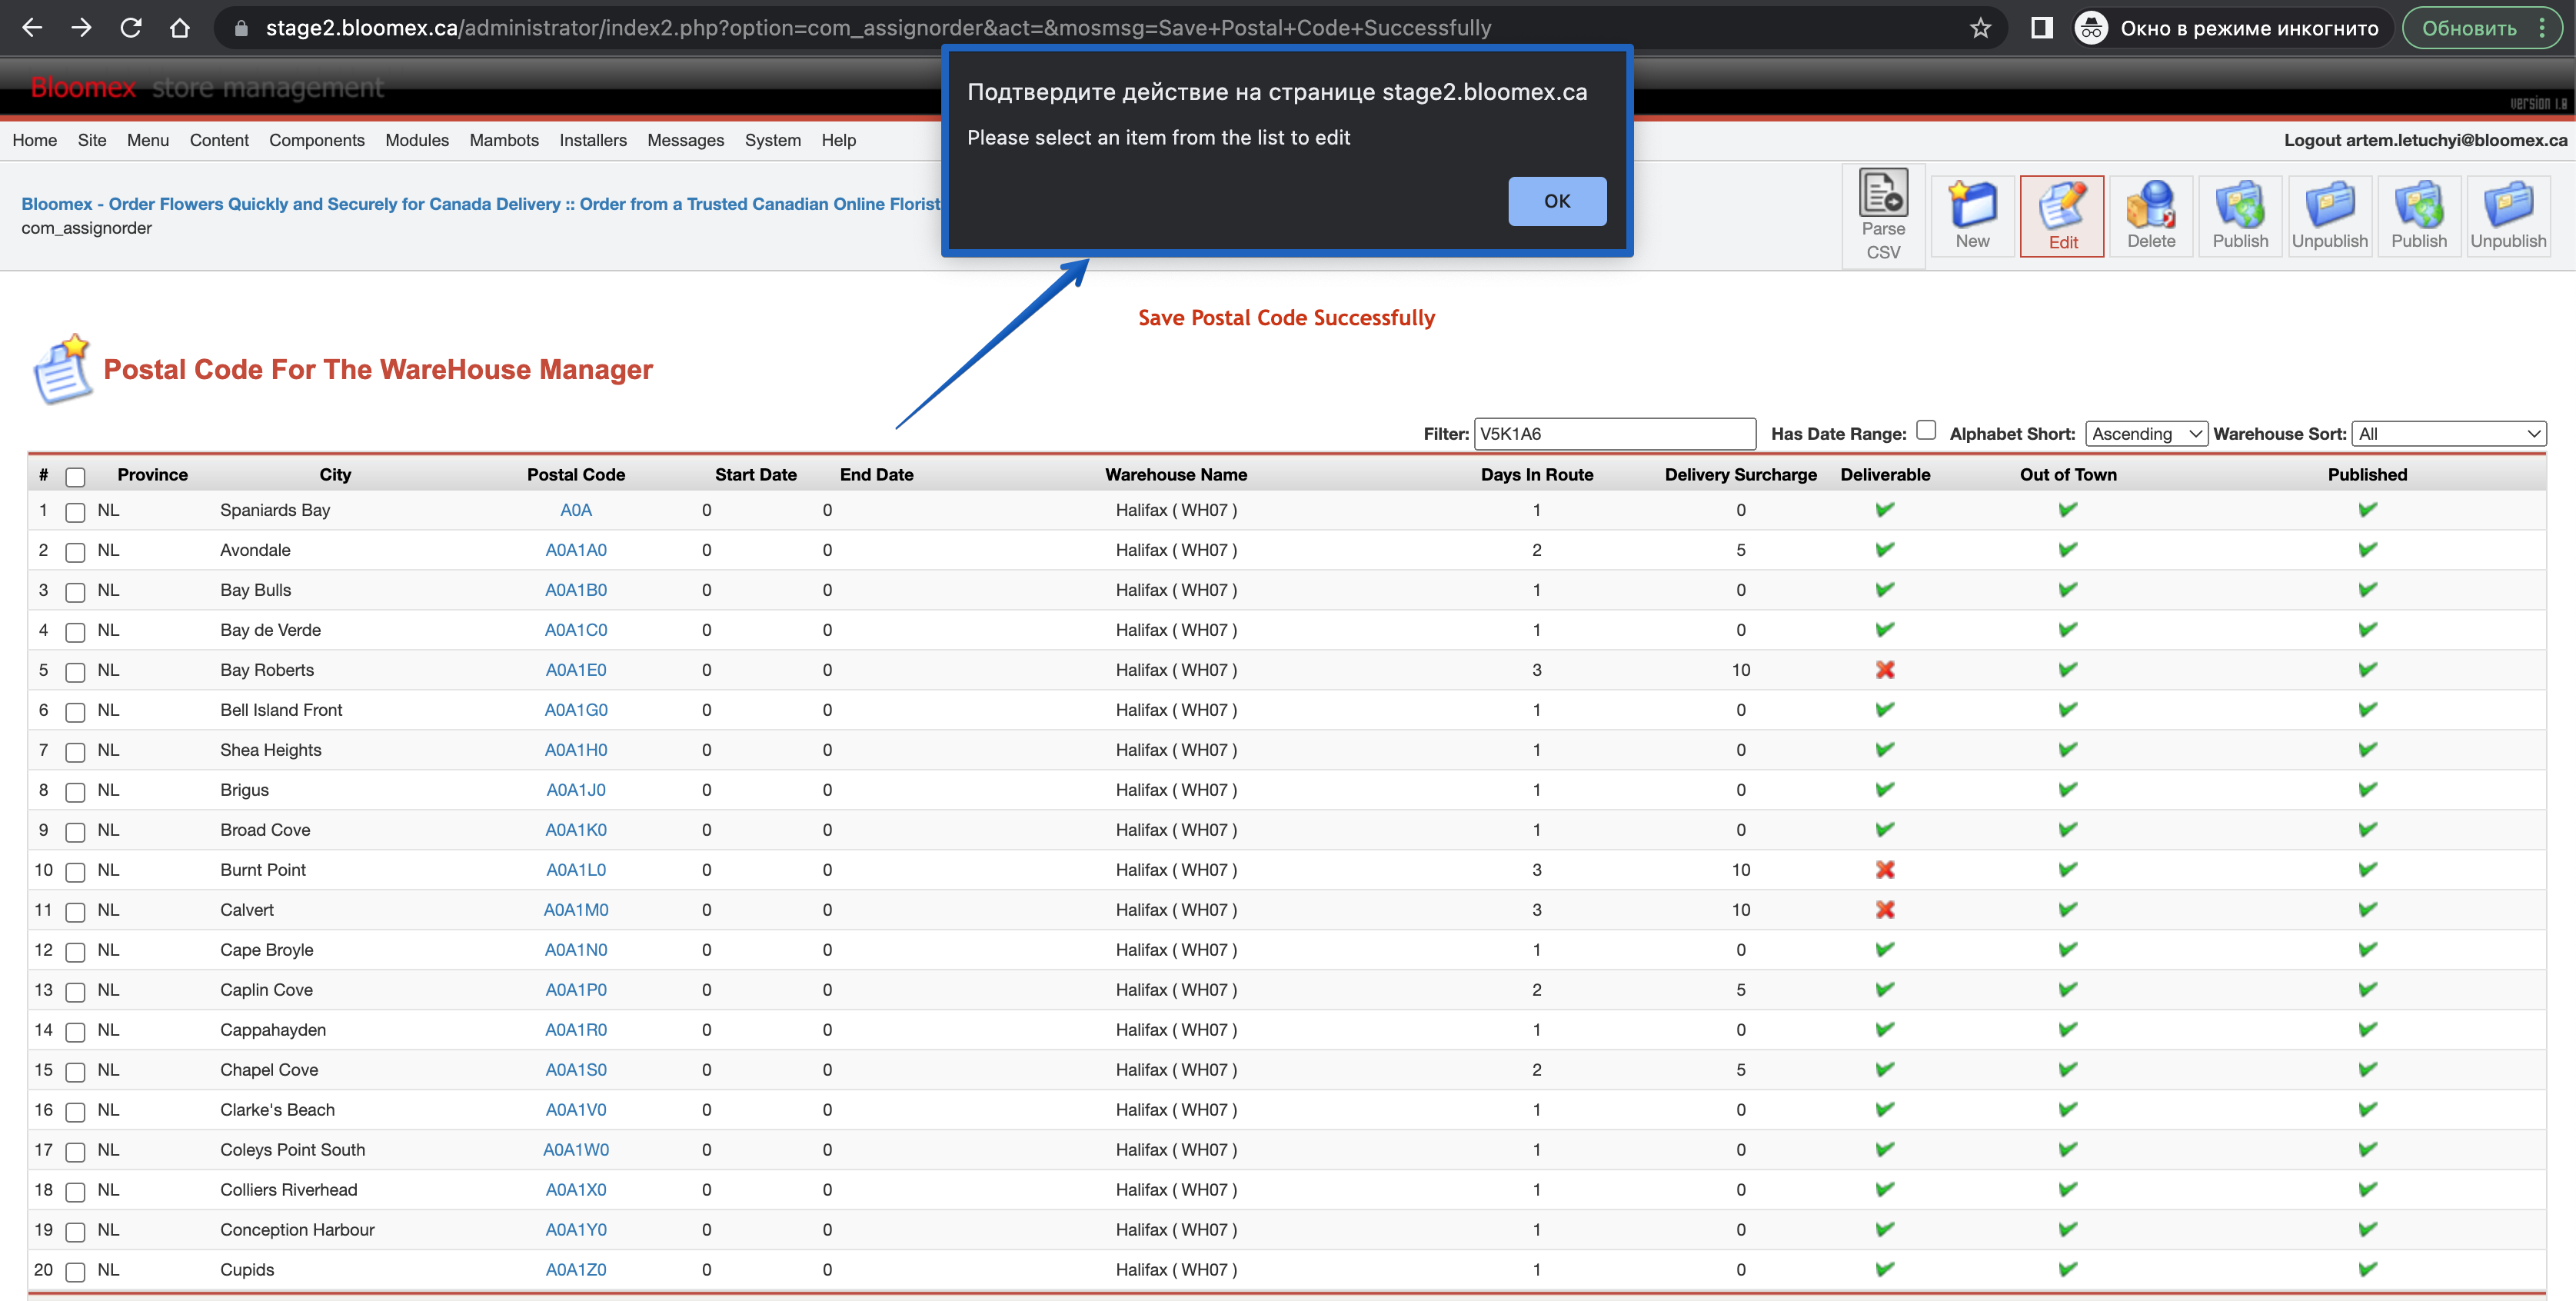Bookmark page with the star icon

(x=1980, y=28)
